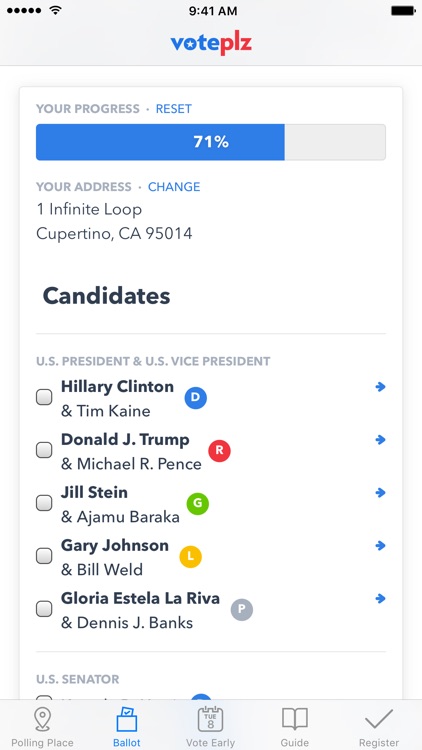Tap the Register checkmark icon
This screenshot has height=750, width=422.
[x=378, y=719]
